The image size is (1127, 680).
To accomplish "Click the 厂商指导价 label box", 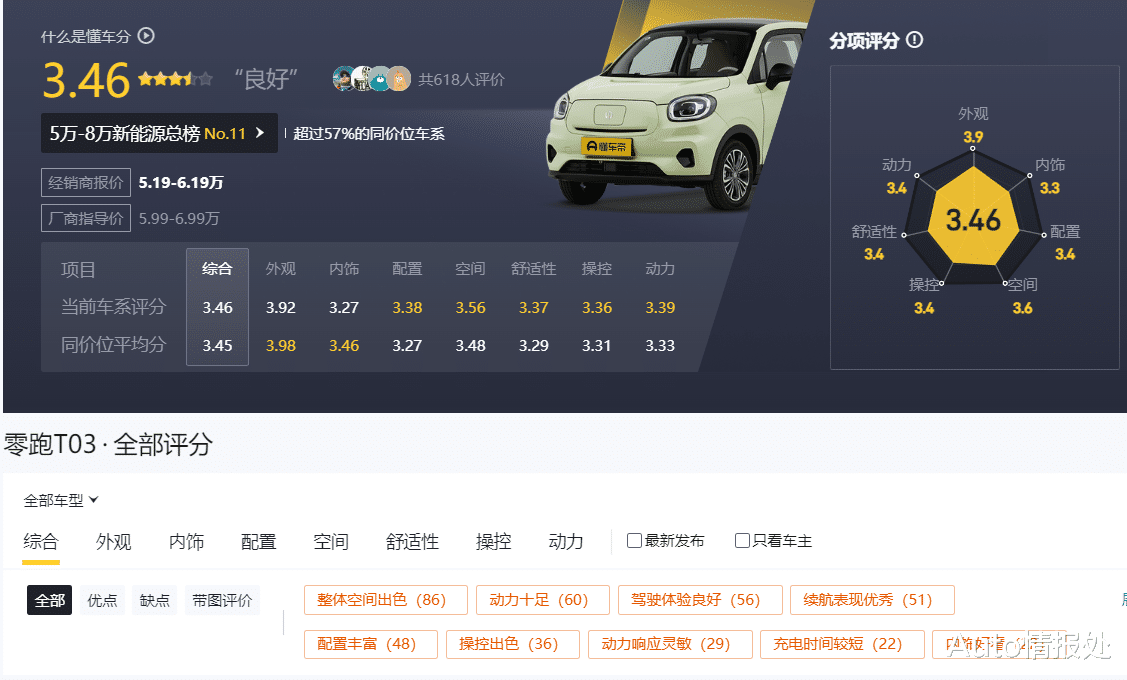I will click(x=86, y=218).
